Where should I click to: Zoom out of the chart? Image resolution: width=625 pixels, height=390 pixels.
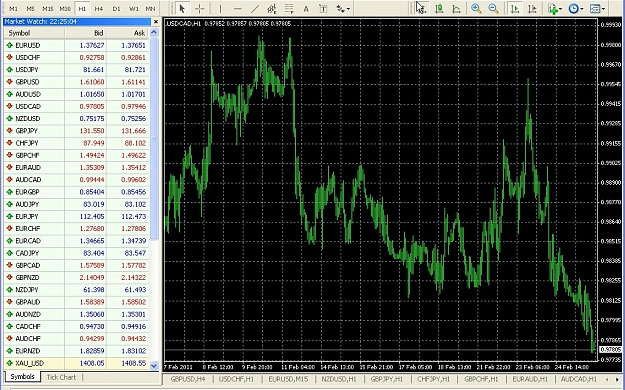click(x=493, y=8)
